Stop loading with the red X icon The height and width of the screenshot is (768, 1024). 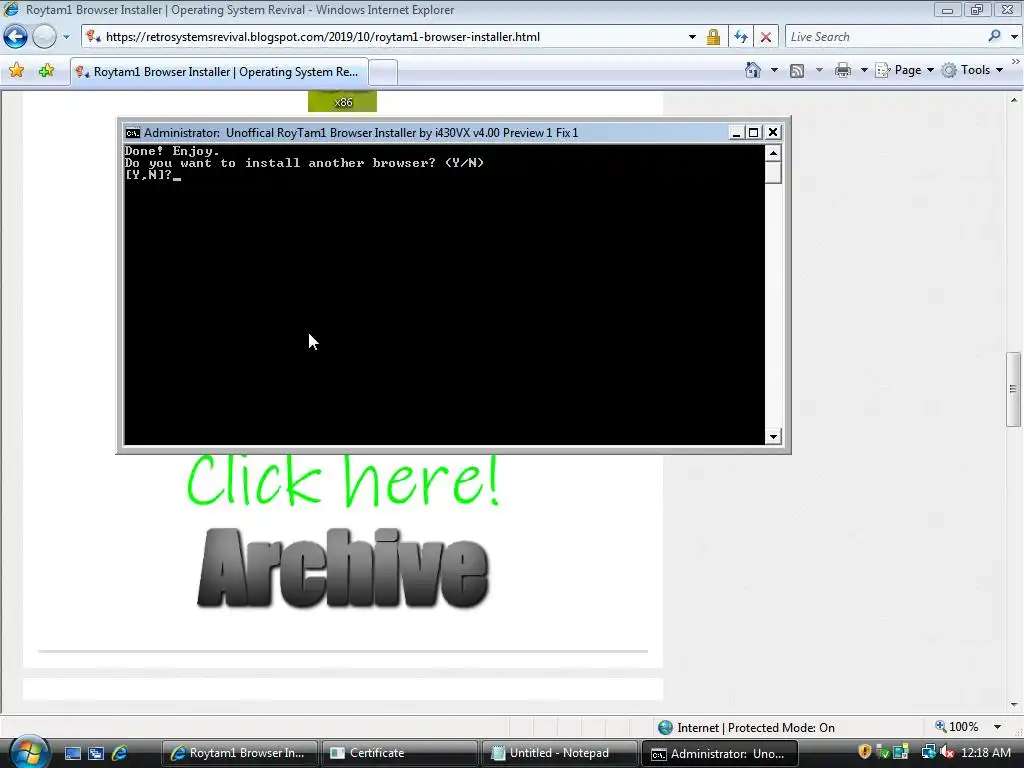(766, 37)
